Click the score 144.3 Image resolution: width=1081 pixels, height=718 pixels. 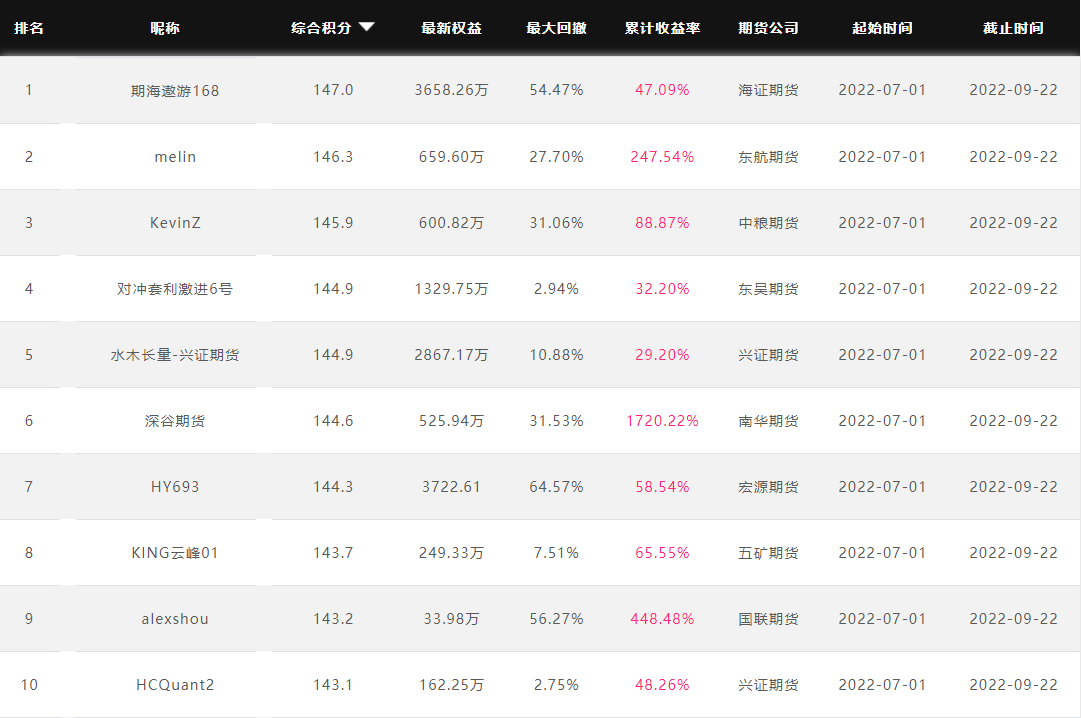tap(333, 487)
